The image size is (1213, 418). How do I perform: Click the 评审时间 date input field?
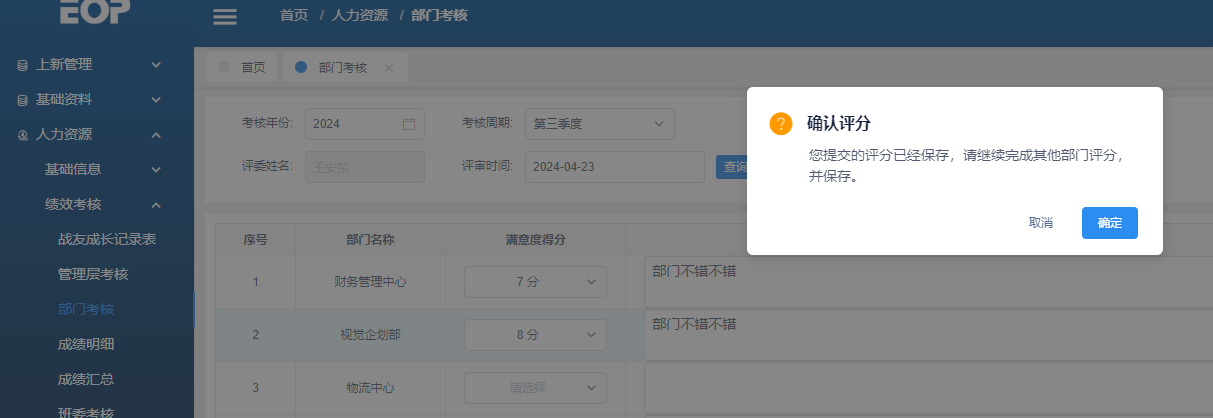(x=614, y=167)
